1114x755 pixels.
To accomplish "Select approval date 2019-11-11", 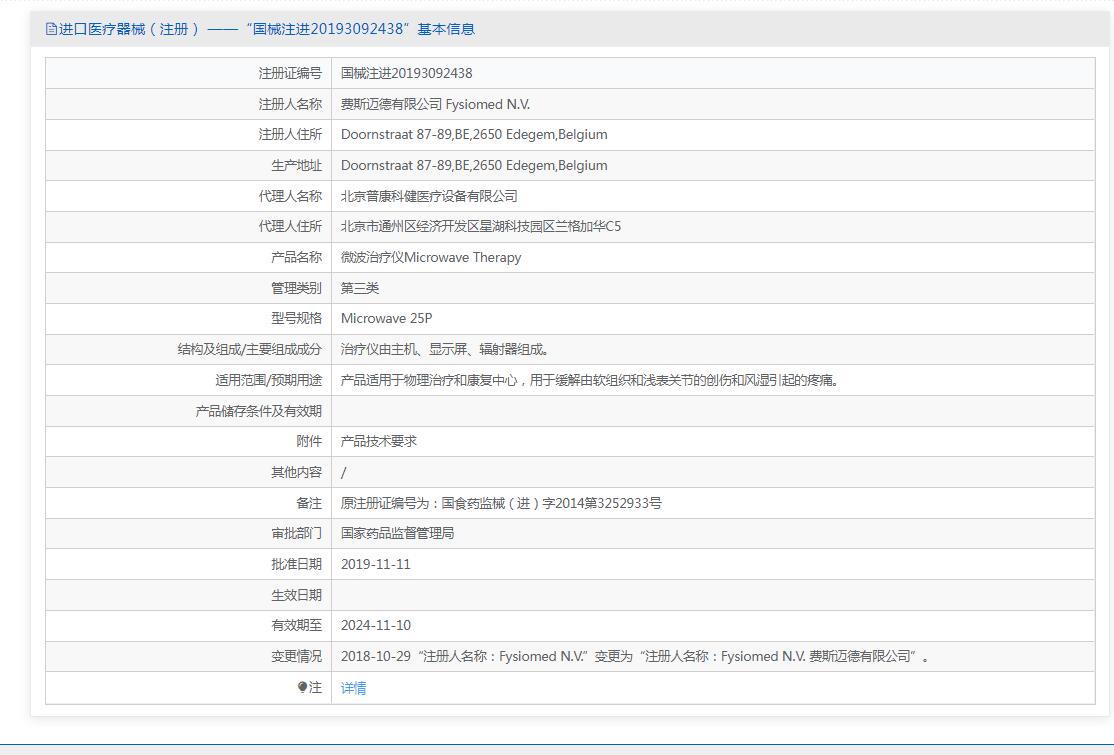I will click(x=376, y=564).
